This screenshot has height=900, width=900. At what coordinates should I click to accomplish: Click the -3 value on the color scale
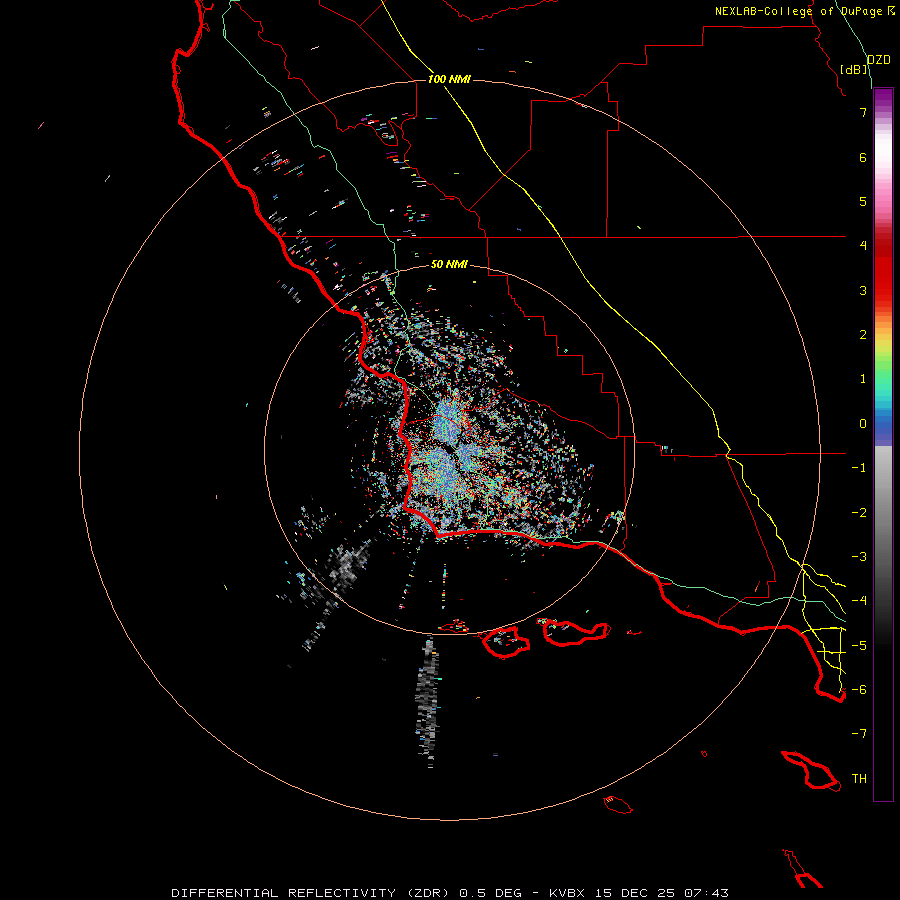pyautogui.click(x=859, y=557)
